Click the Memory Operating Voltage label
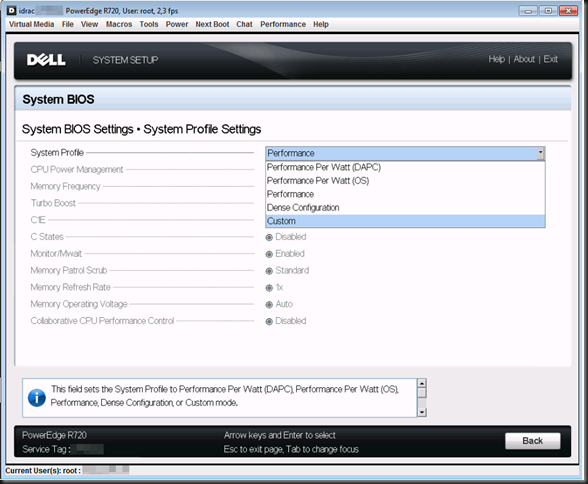This screenshot has width=588, height=484. click(79, 304)
